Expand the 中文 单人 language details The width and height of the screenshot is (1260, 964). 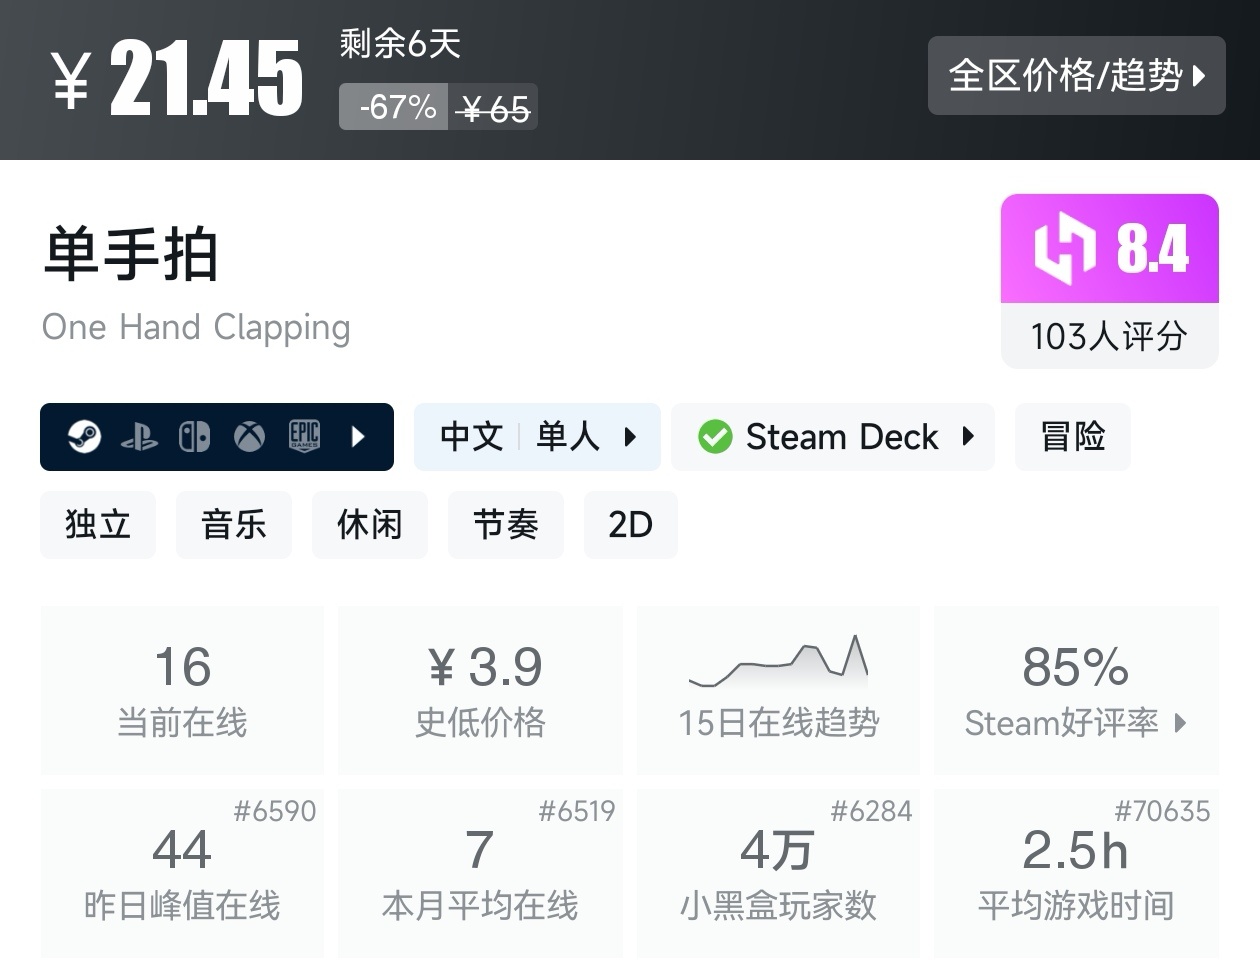pyautogui.click(x=537, y=437)
